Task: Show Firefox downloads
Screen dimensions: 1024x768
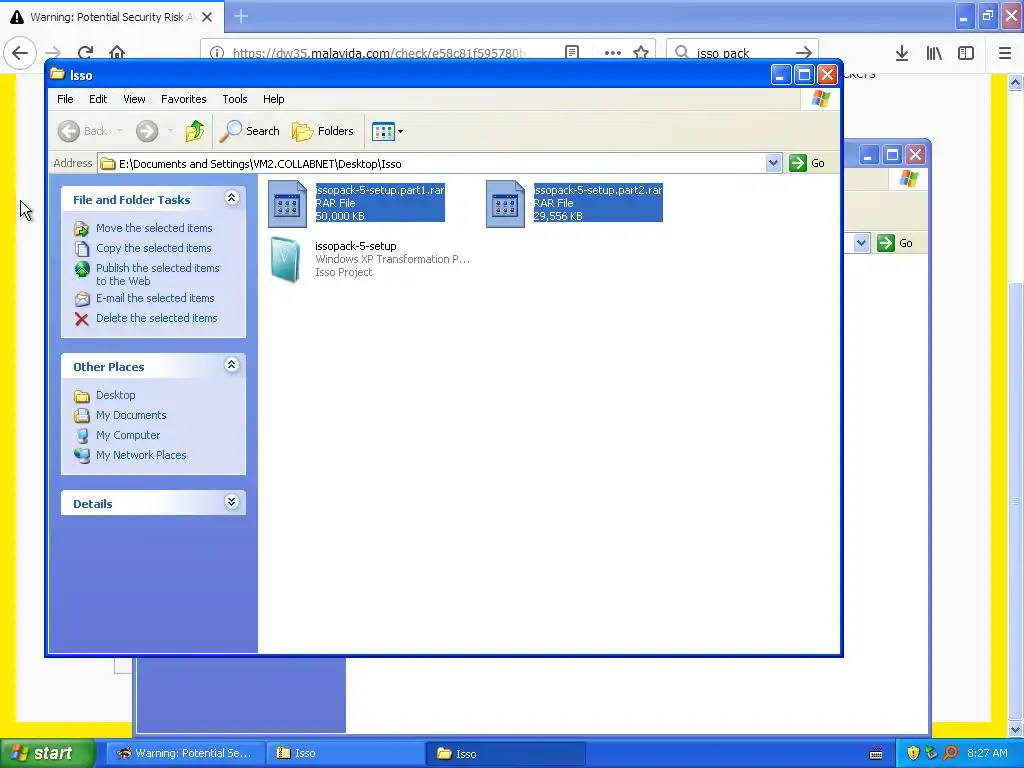Action: coord(902,53)
